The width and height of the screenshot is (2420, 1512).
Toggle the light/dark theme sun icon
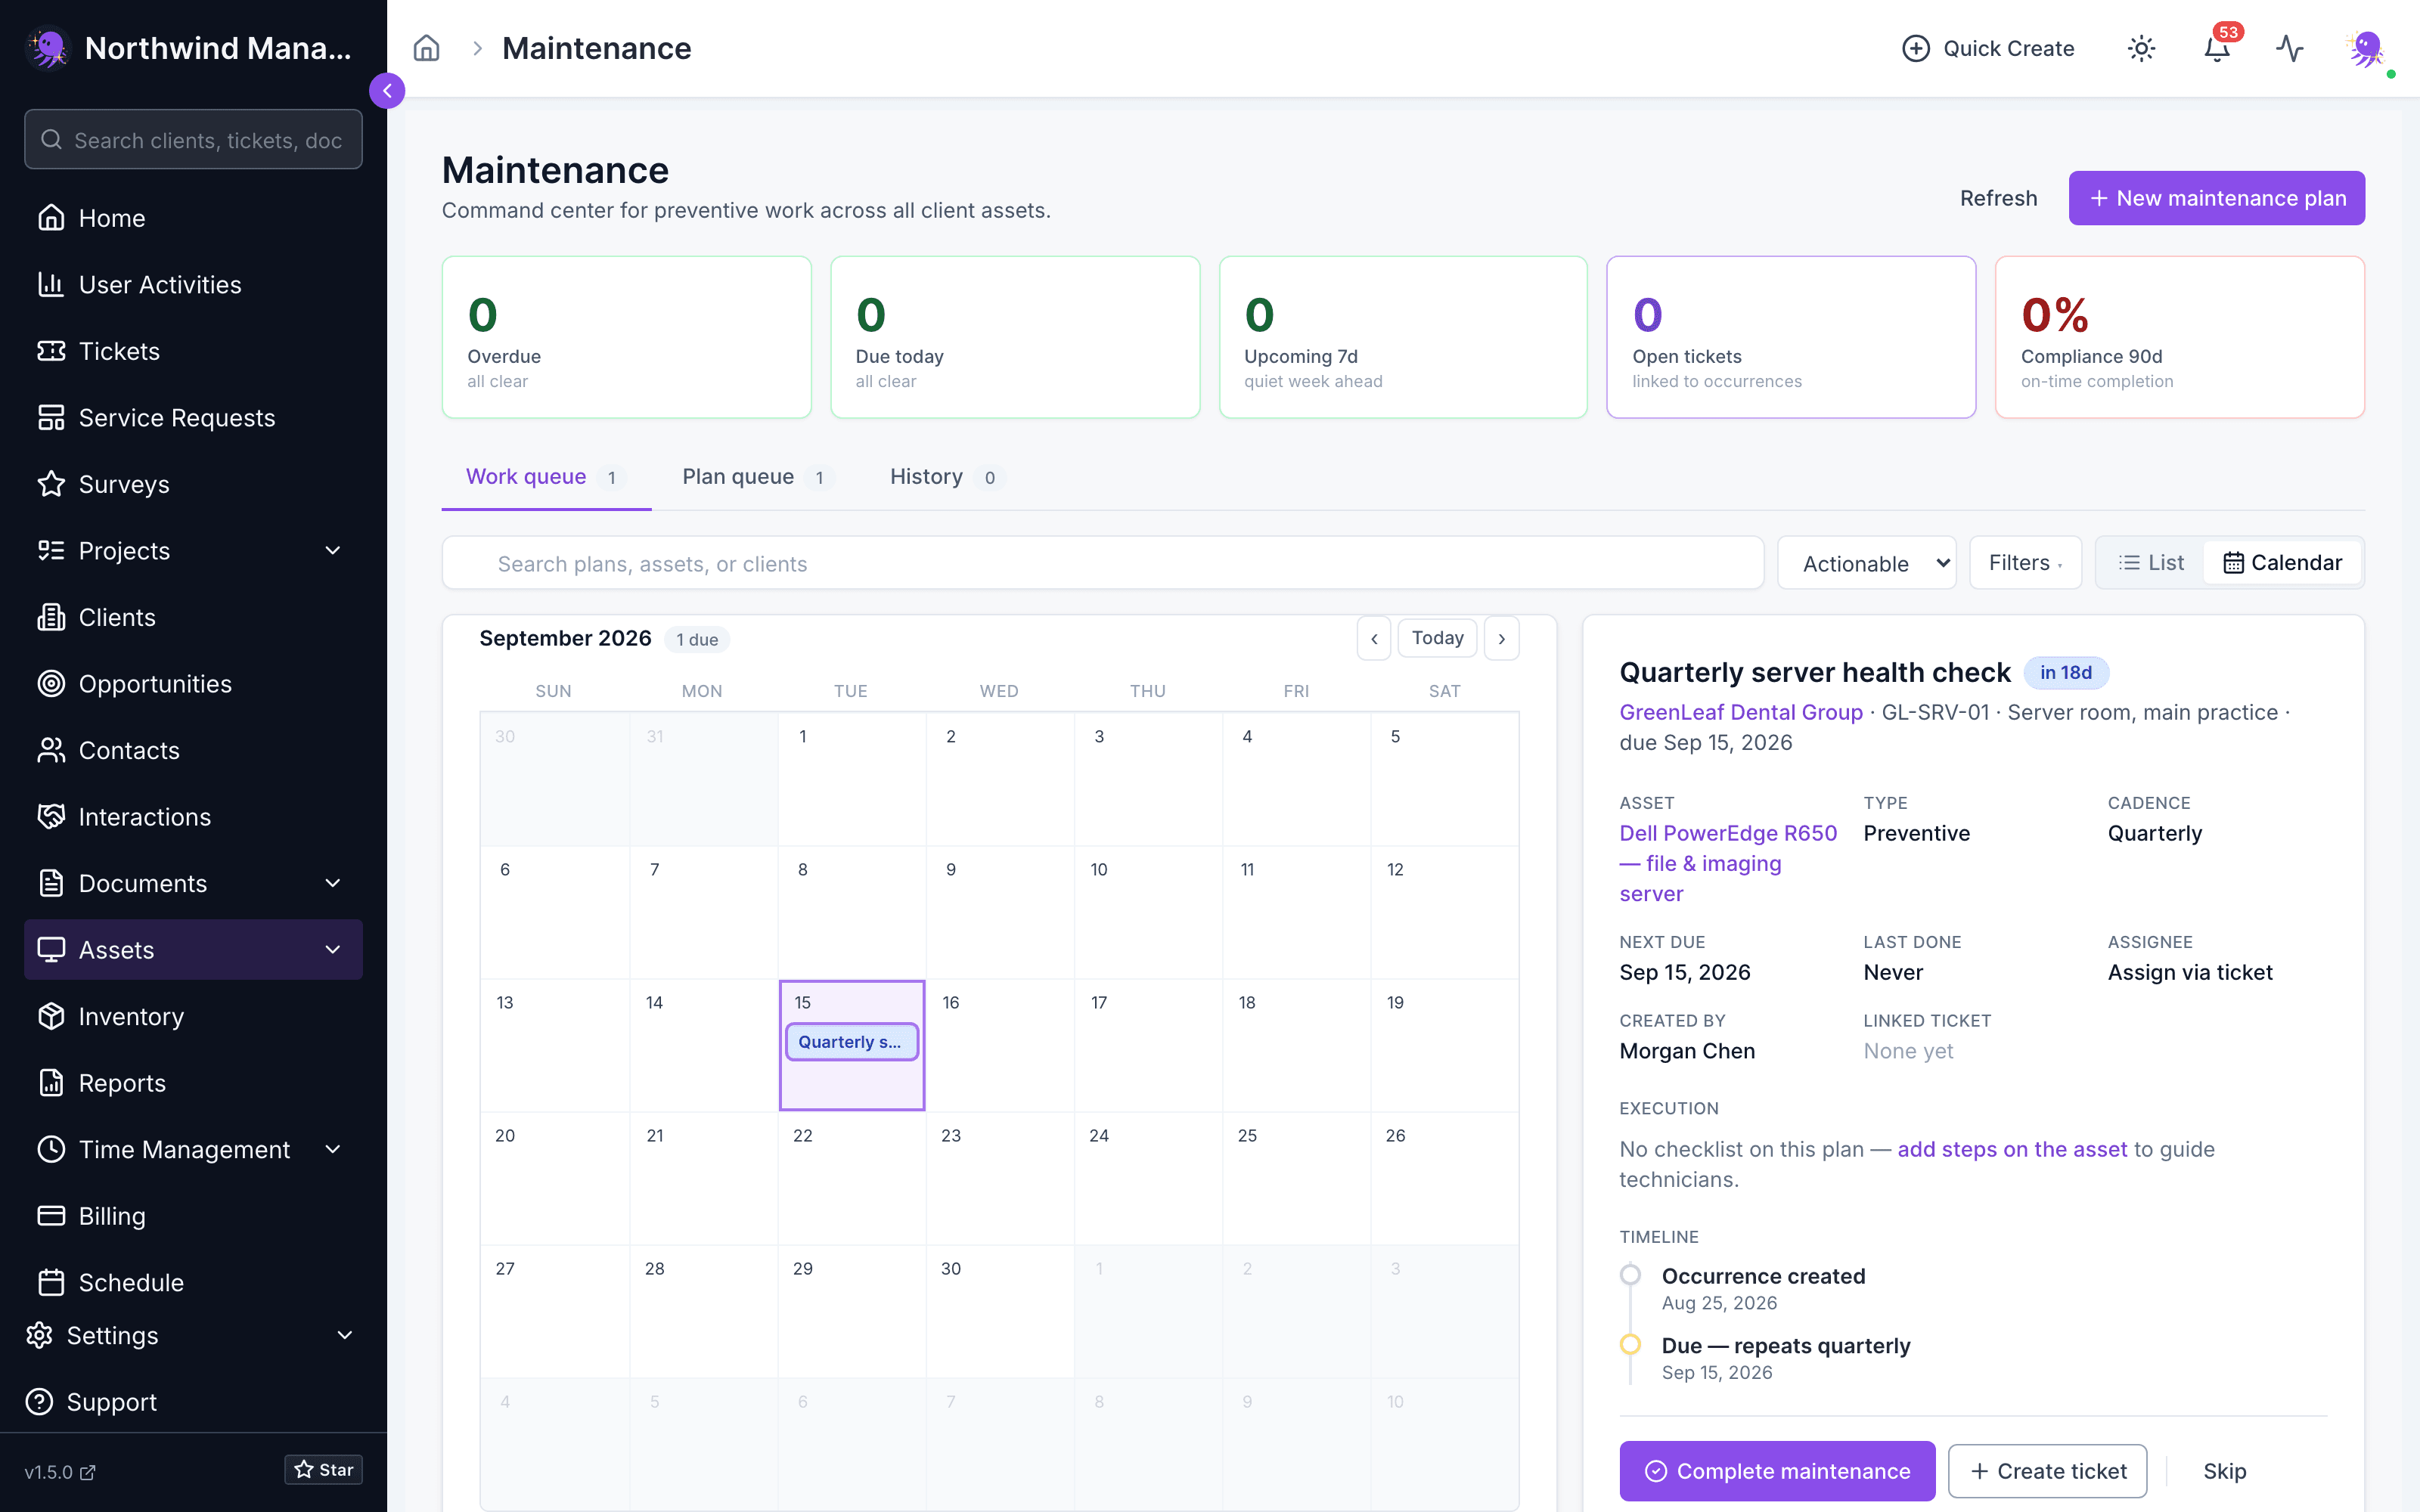[x=2141, y=48]
